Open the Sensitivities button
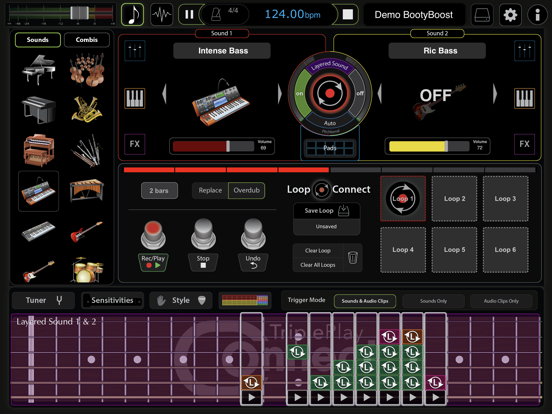 tap(112, 300)
